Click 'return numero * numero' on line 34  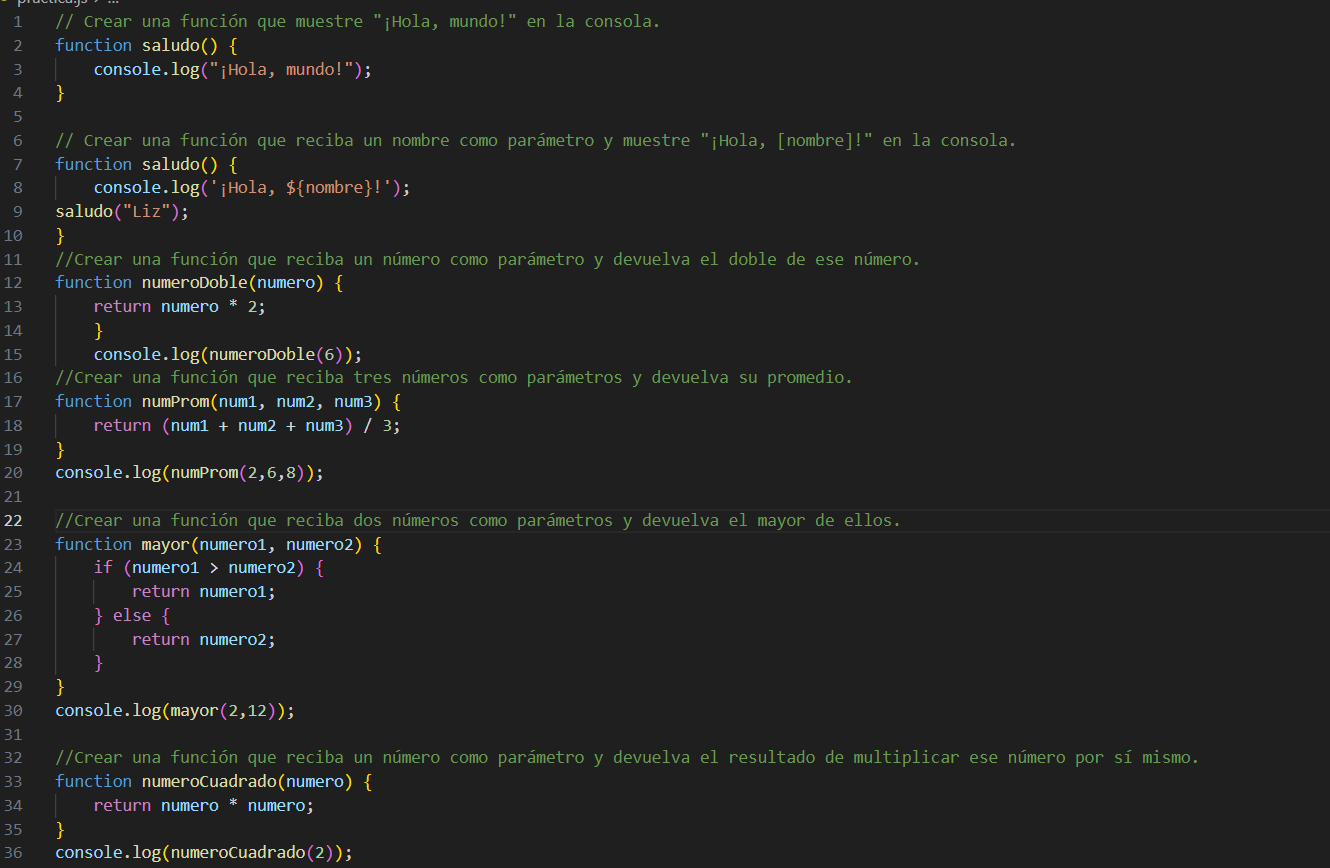click(204, 806)
